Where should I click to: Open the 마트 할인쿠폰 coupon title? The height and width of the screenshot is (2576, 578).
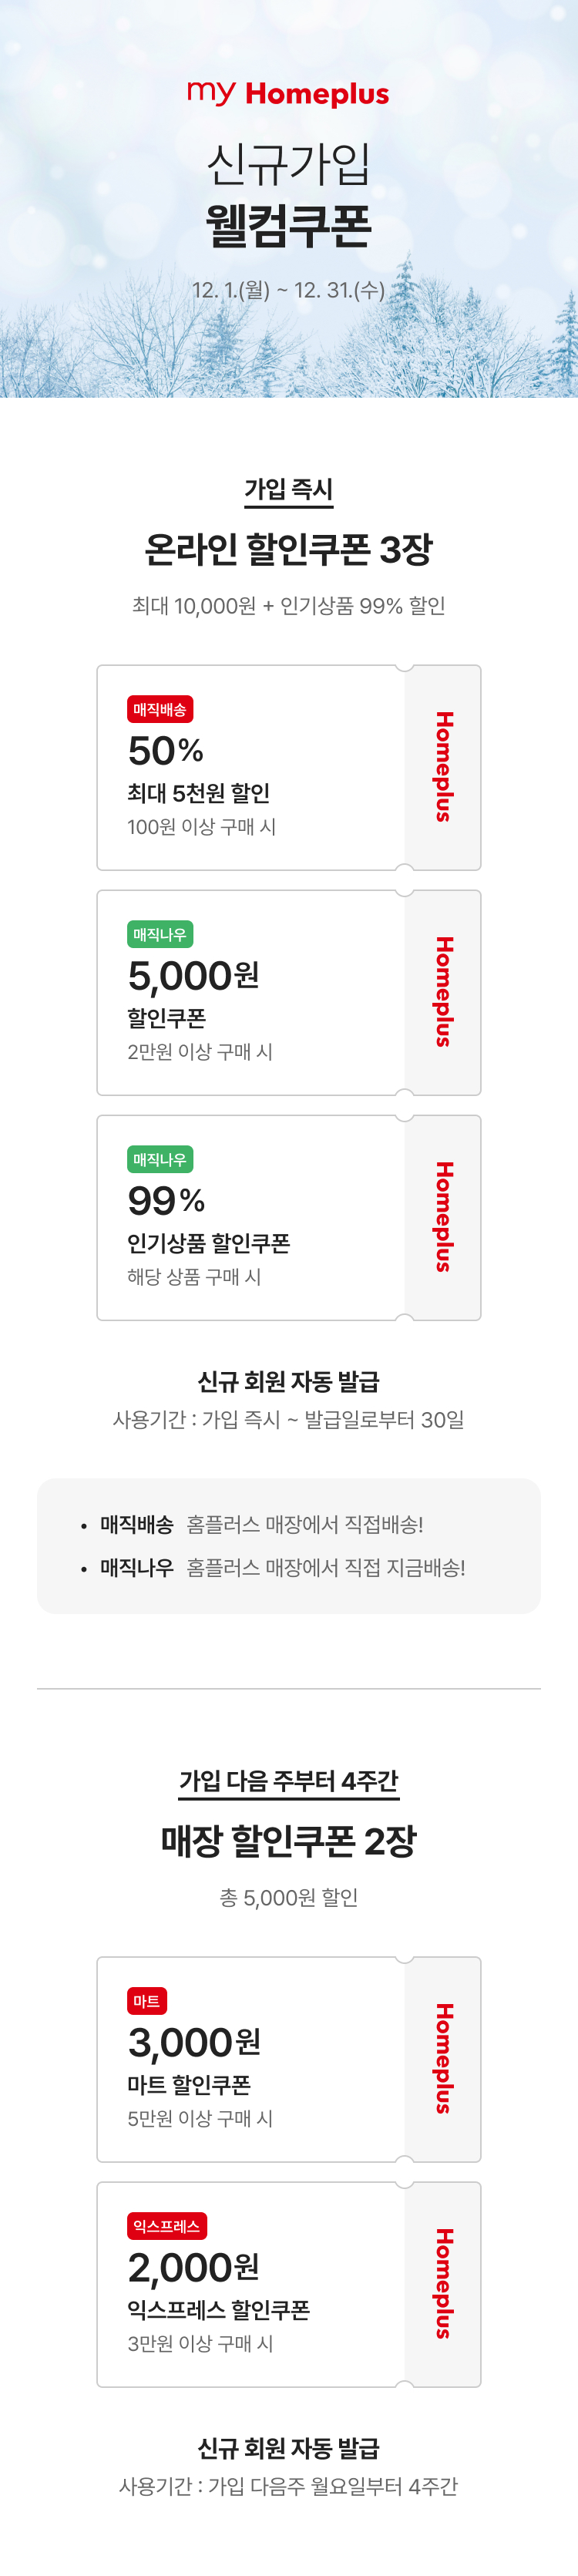[x=189, y=2084]
